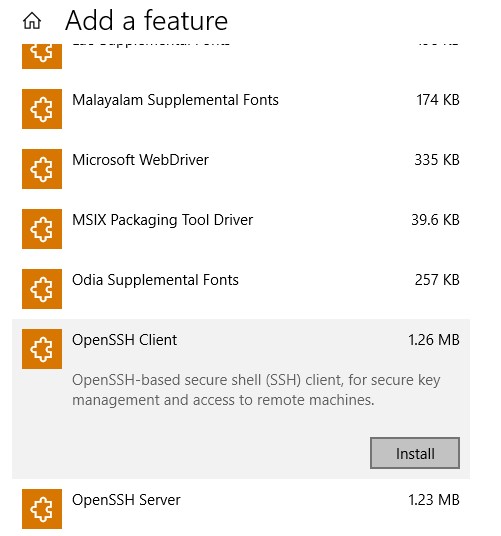This screenshot has width=501, height=536.
Task: Click the partially hidden top feature icon
Action: coord(42,56)
